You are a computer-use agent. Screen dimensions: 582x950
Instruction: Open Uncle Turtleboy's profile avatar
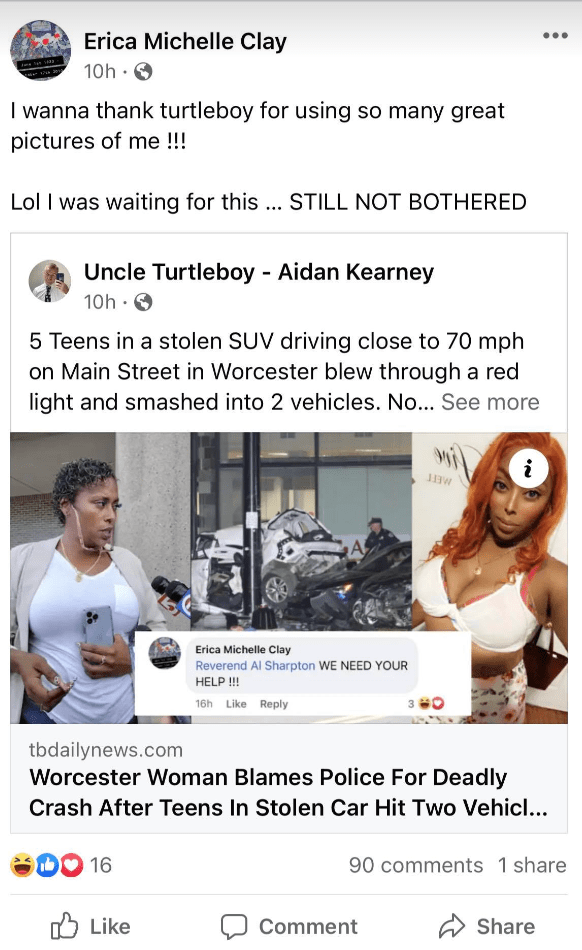tap(50, 281)
